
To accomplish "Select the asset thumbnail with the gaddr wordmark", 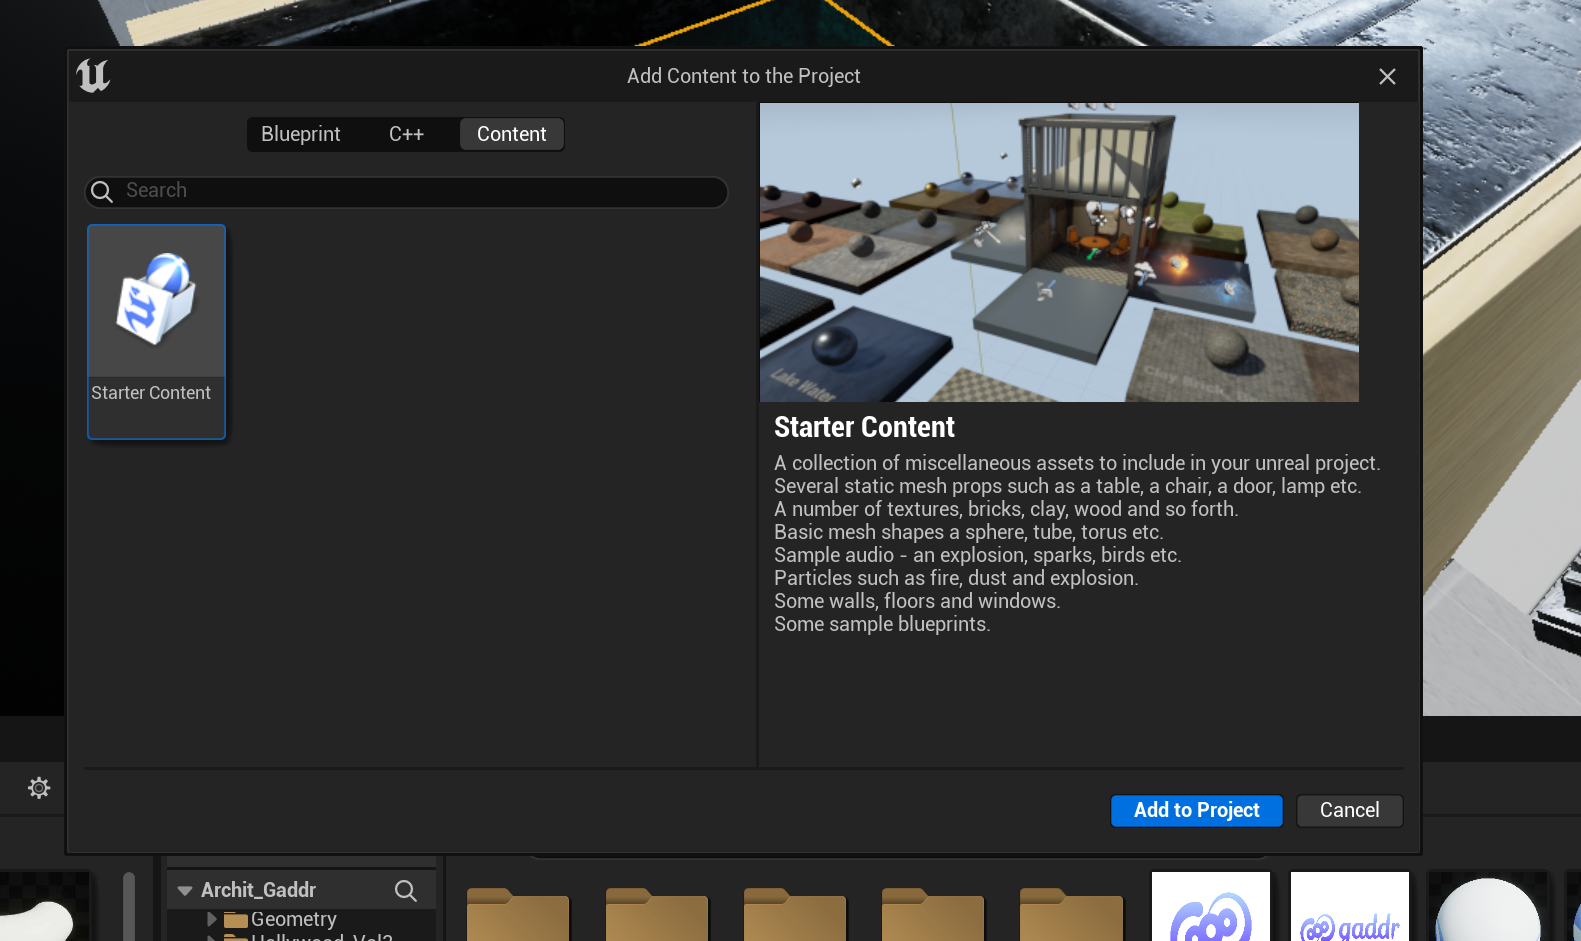I will [1349, 907].
